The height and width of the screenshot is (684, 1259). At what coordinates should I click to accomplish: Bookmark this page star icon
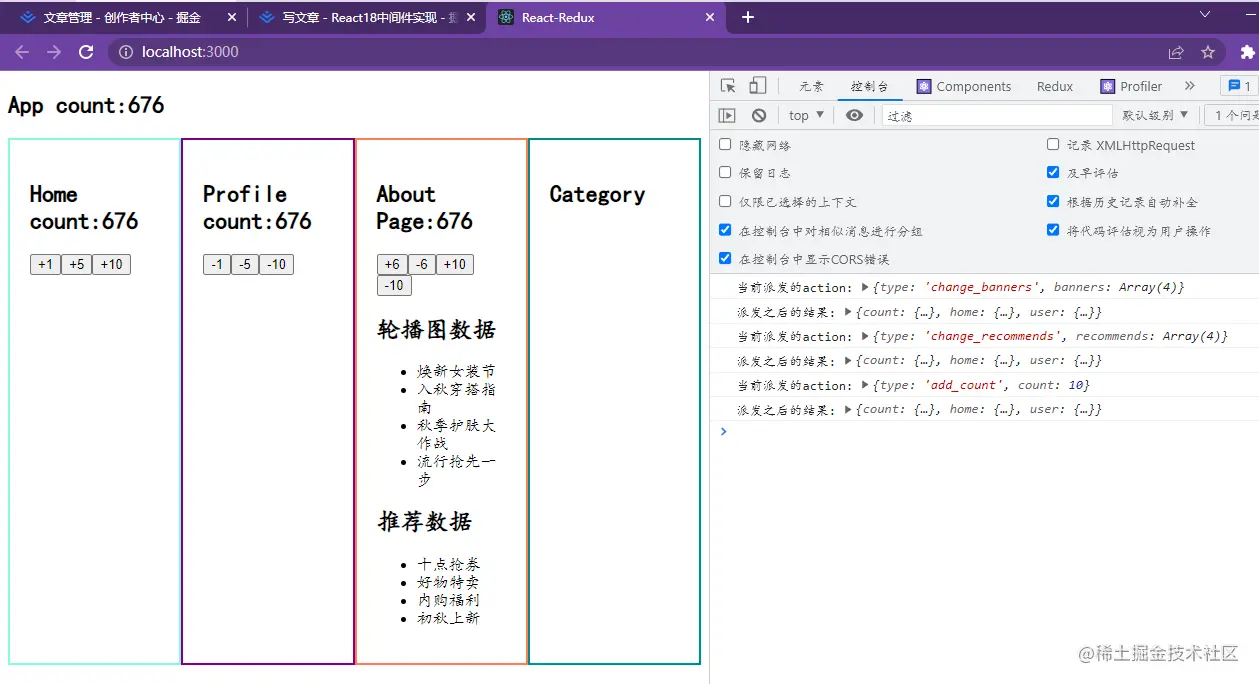1208,52
